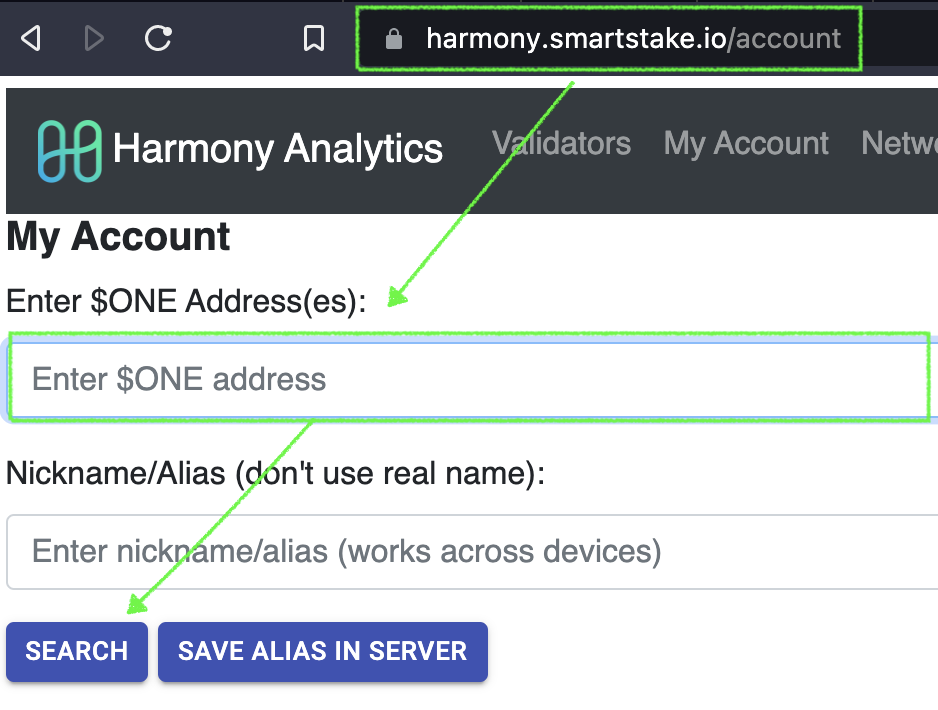Go back using the browser back arrow
This screenshot has width=938, height=710.
coord(31,38)
